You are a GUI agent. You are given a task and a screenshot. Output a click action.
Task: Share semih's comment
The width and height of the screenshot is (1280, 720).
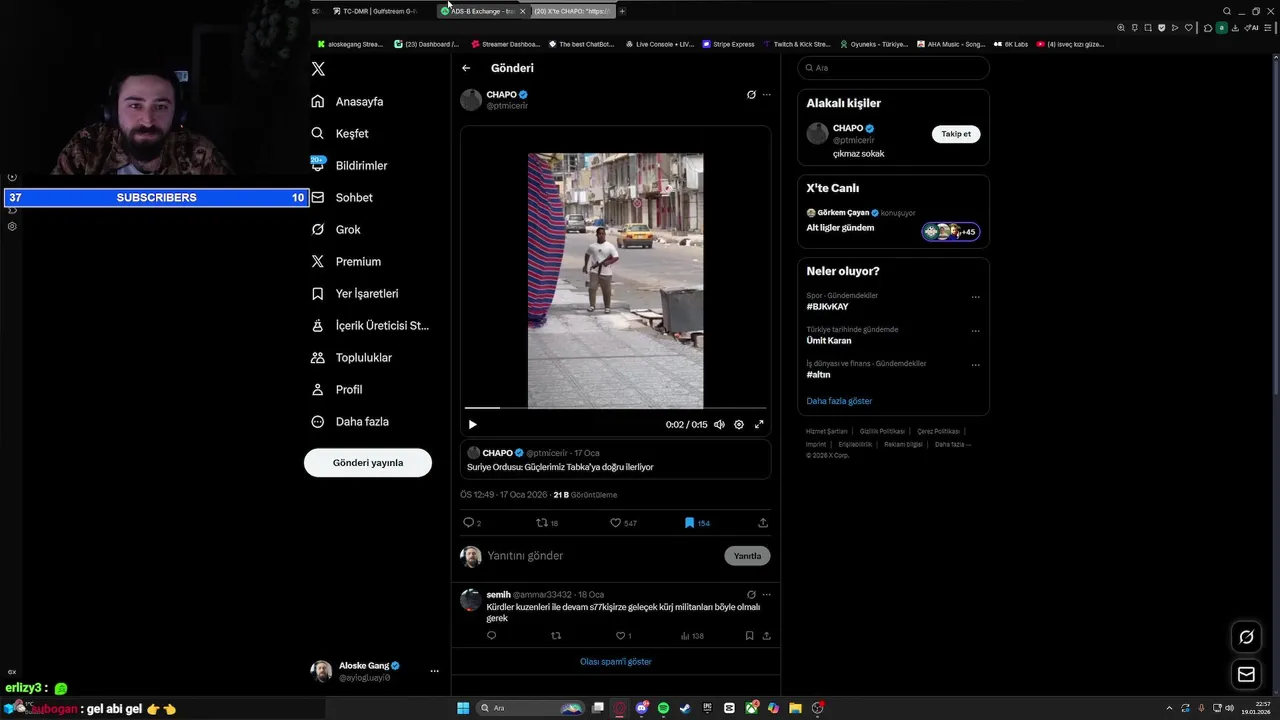pyautogui.click(x=767, y=636)
